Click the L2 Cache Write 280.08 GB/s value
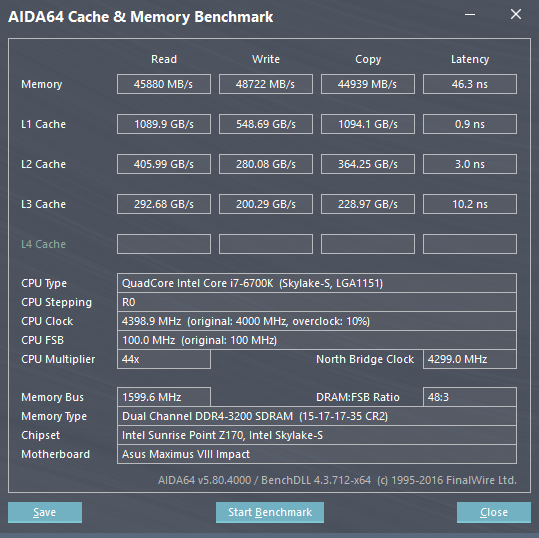This screenshot has height=538, width=539. tap(266, 164)
